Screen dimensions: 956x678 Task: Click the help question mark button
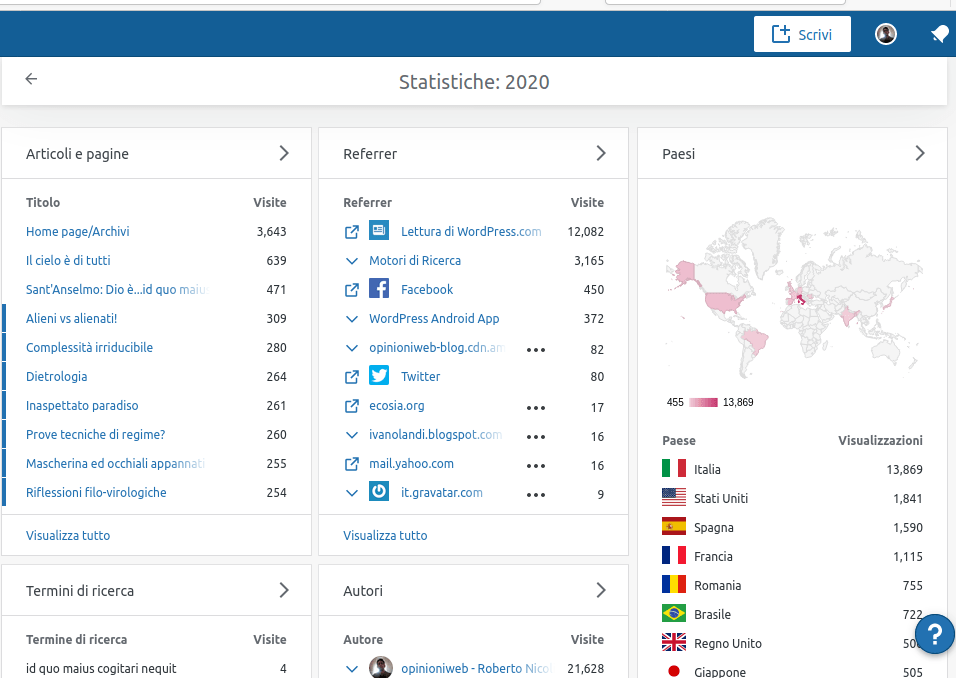(x=935, y=634)
